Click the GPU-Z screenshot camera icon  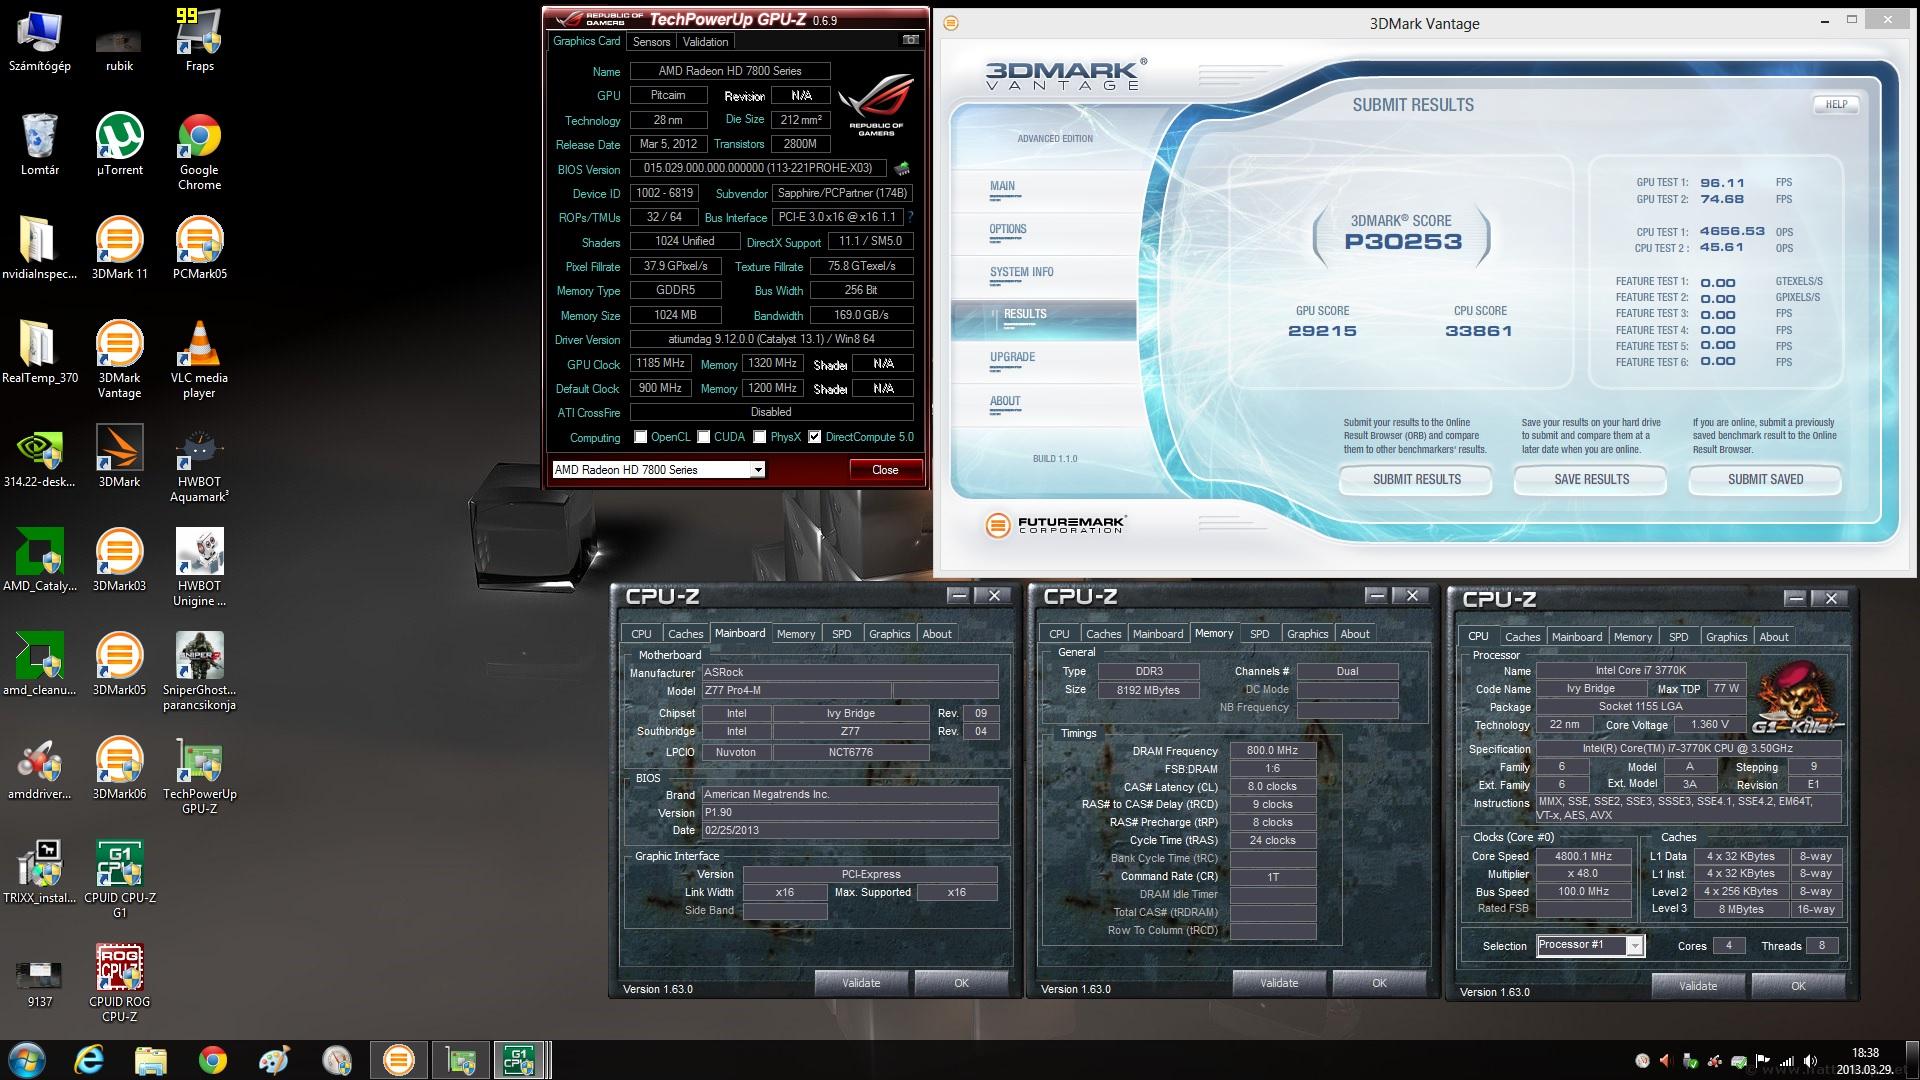tap(910, 40)
